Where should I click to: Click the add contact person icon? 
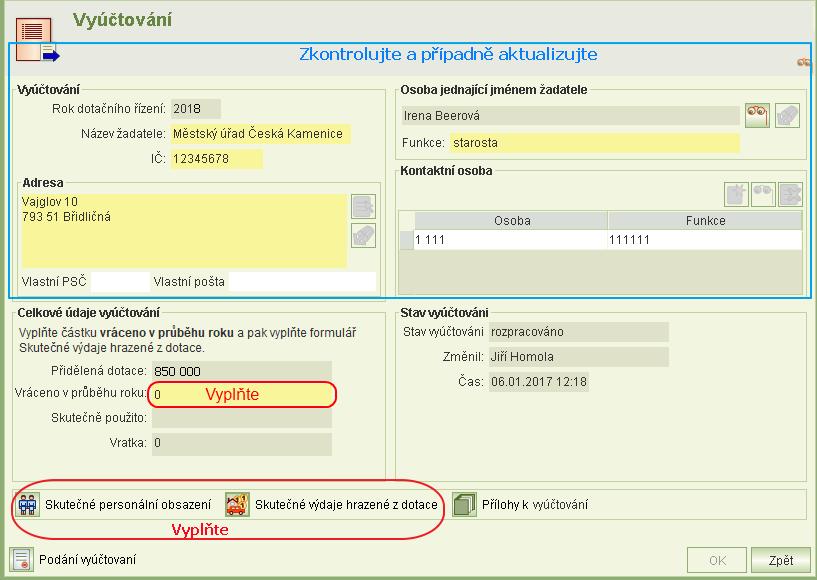click(736, 194)
